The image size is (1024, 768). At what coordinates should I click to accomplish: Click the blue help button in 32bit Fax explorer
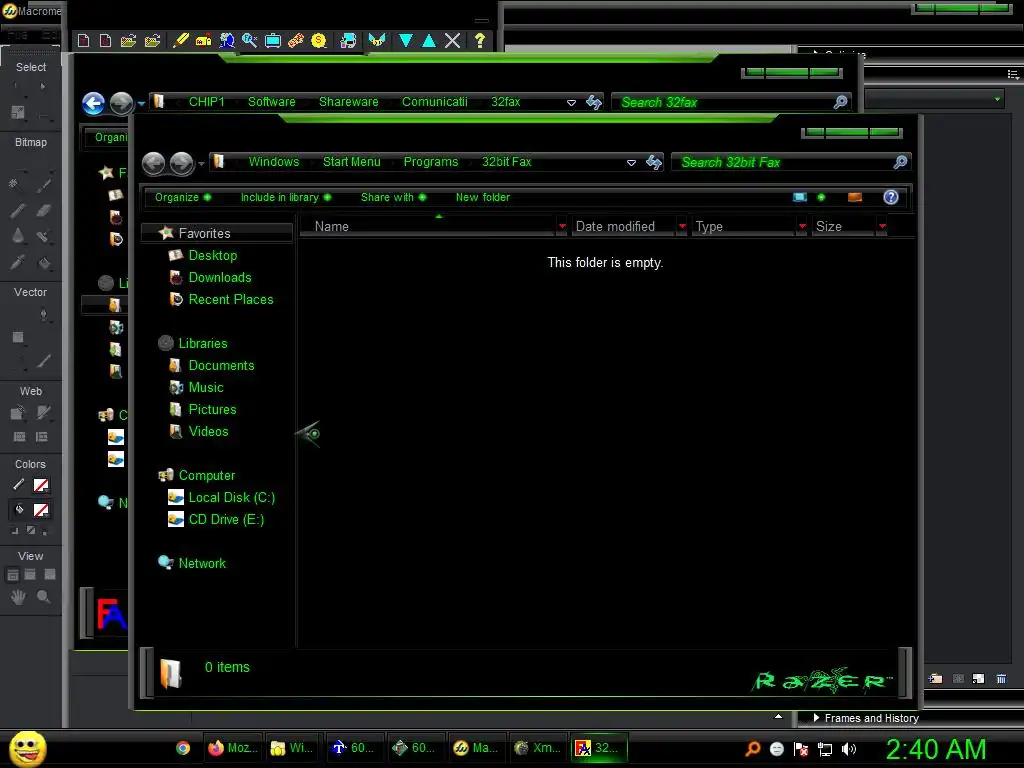click(891, 197)
